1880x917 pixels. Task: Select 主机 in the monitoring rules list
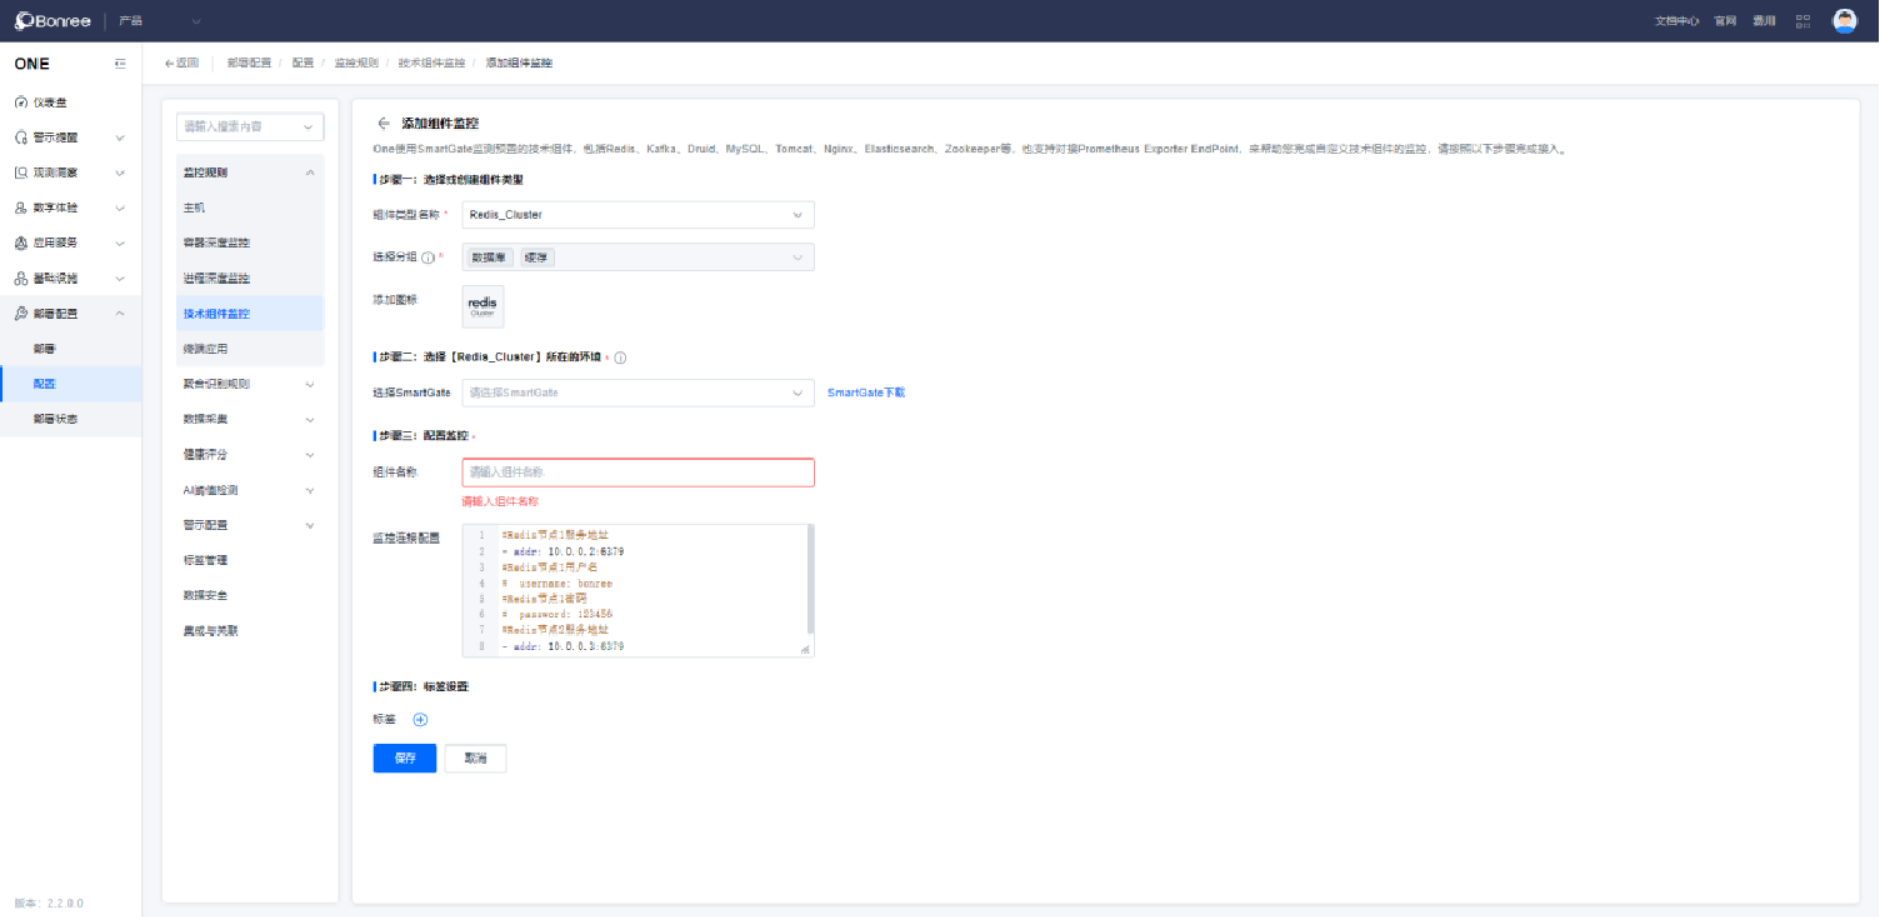point(195,208)
